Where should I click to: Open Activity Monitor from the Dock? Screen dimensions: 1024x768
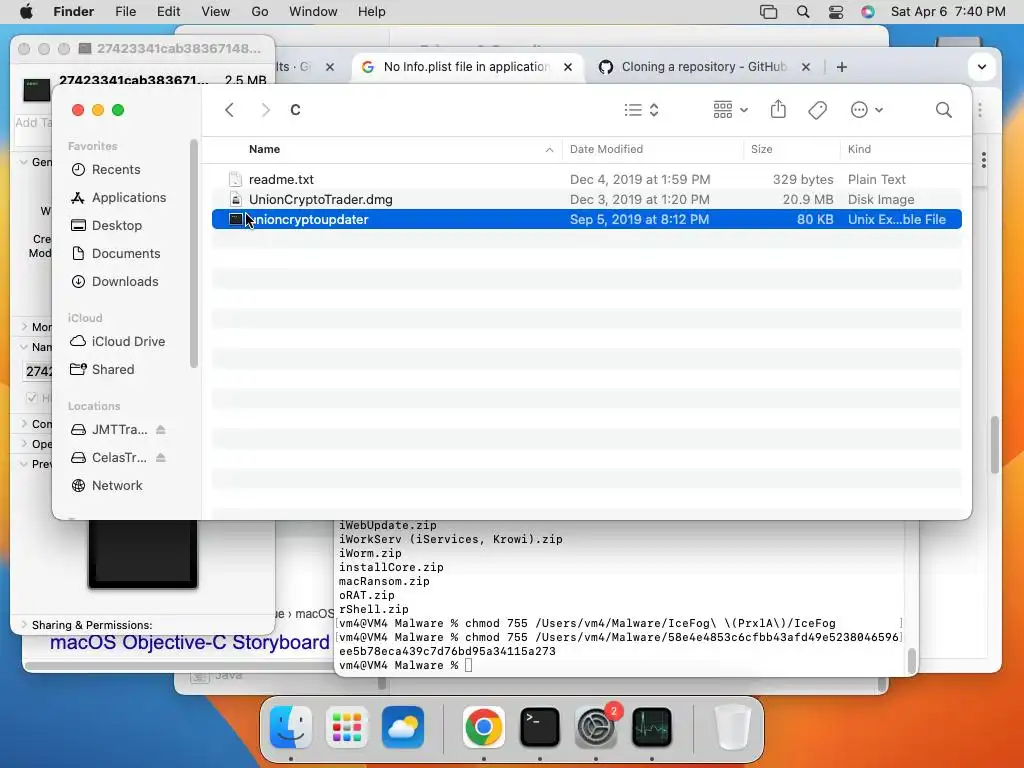click(652, 727)
